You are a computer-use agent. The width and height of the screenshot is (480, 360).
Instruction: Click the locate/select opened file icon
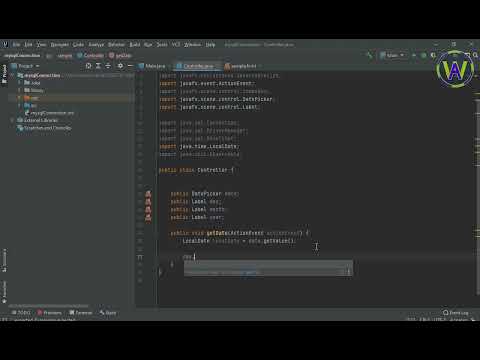pyautogui.click(x=88, y=66)
